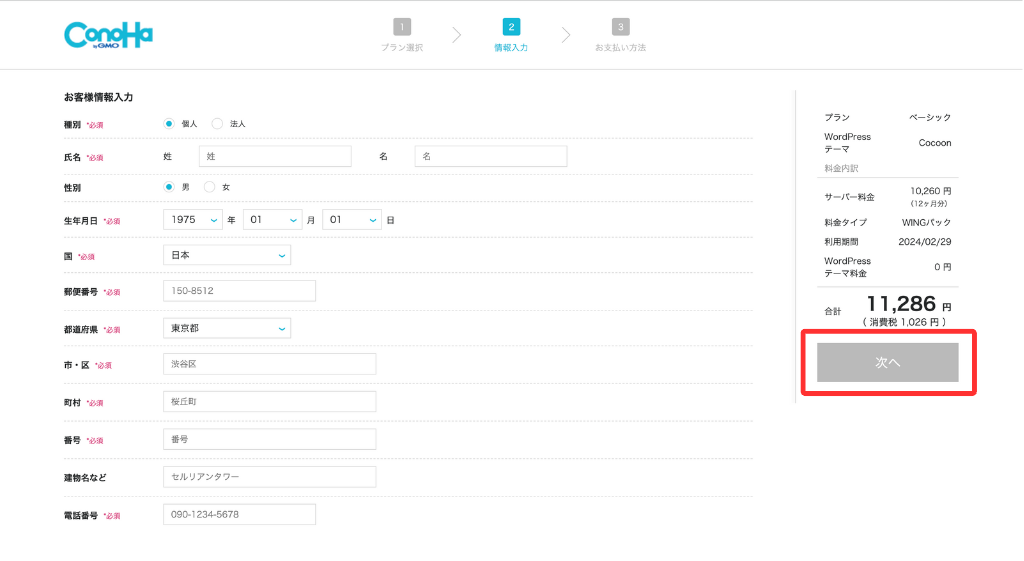
Task: Click the お支払い方法 step label
Action: point(620,48)
